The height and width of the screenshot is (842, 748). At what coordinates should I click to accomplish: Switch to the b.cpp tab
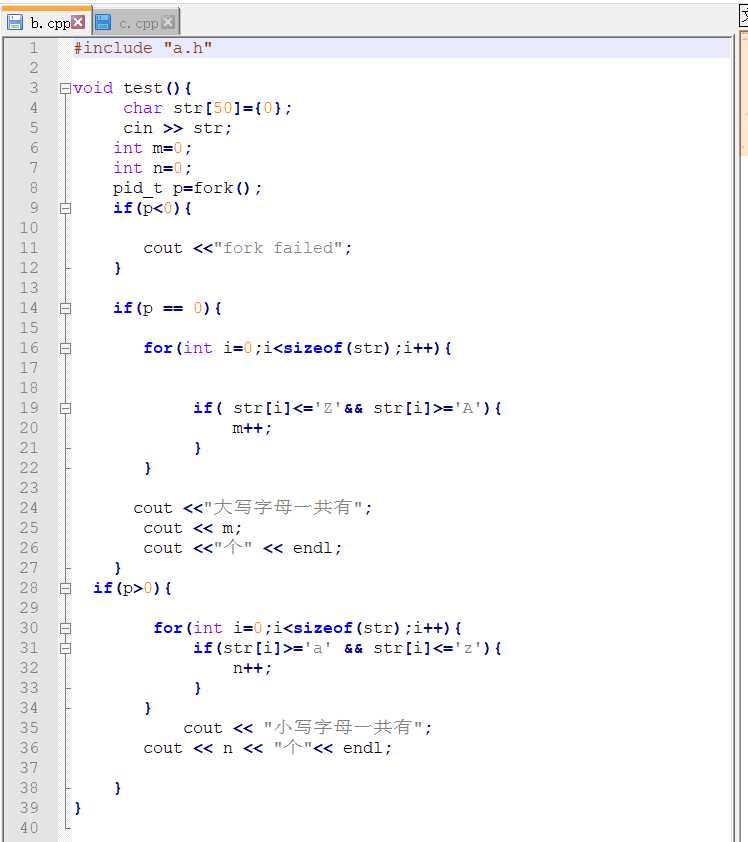46,22
